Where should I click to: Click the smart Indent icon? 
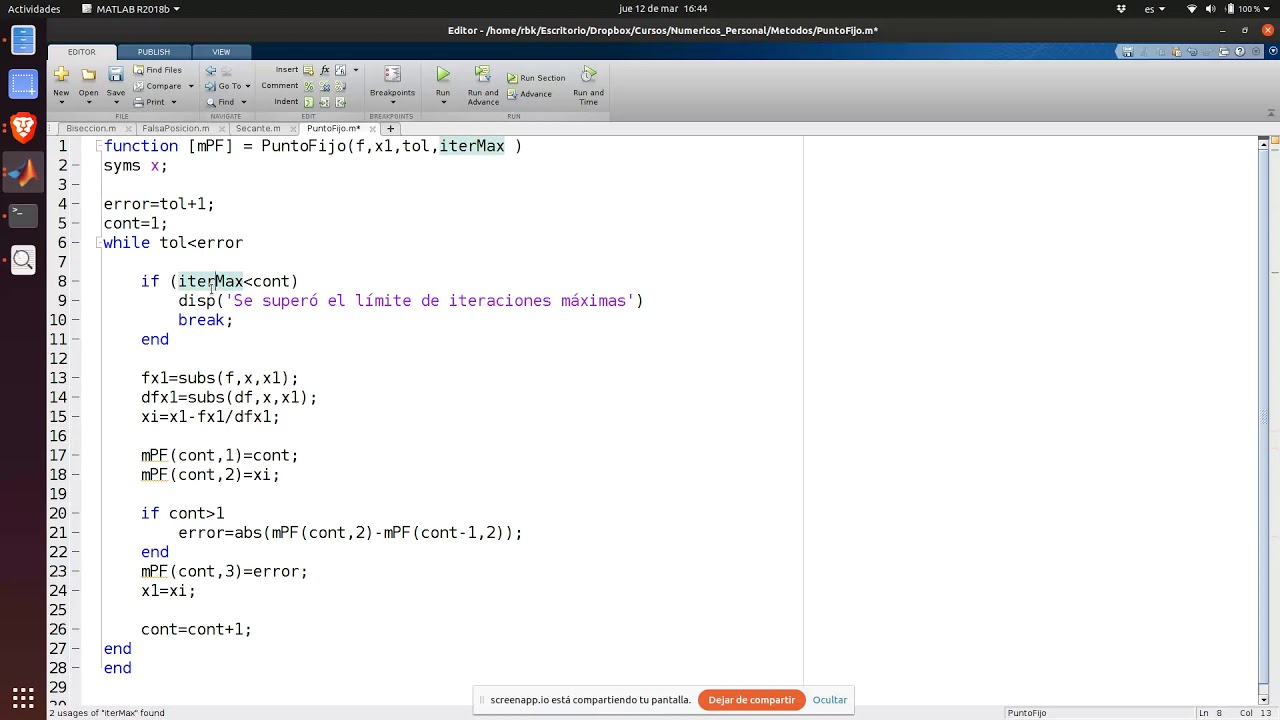click(308, 102)
